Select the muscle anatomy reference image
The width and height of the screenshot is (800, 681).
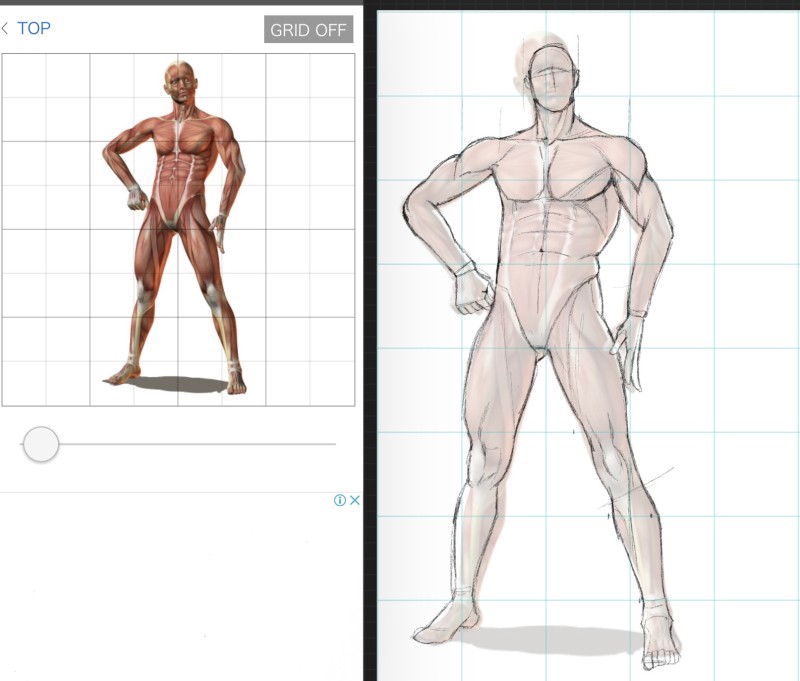[x=178, y=230]
